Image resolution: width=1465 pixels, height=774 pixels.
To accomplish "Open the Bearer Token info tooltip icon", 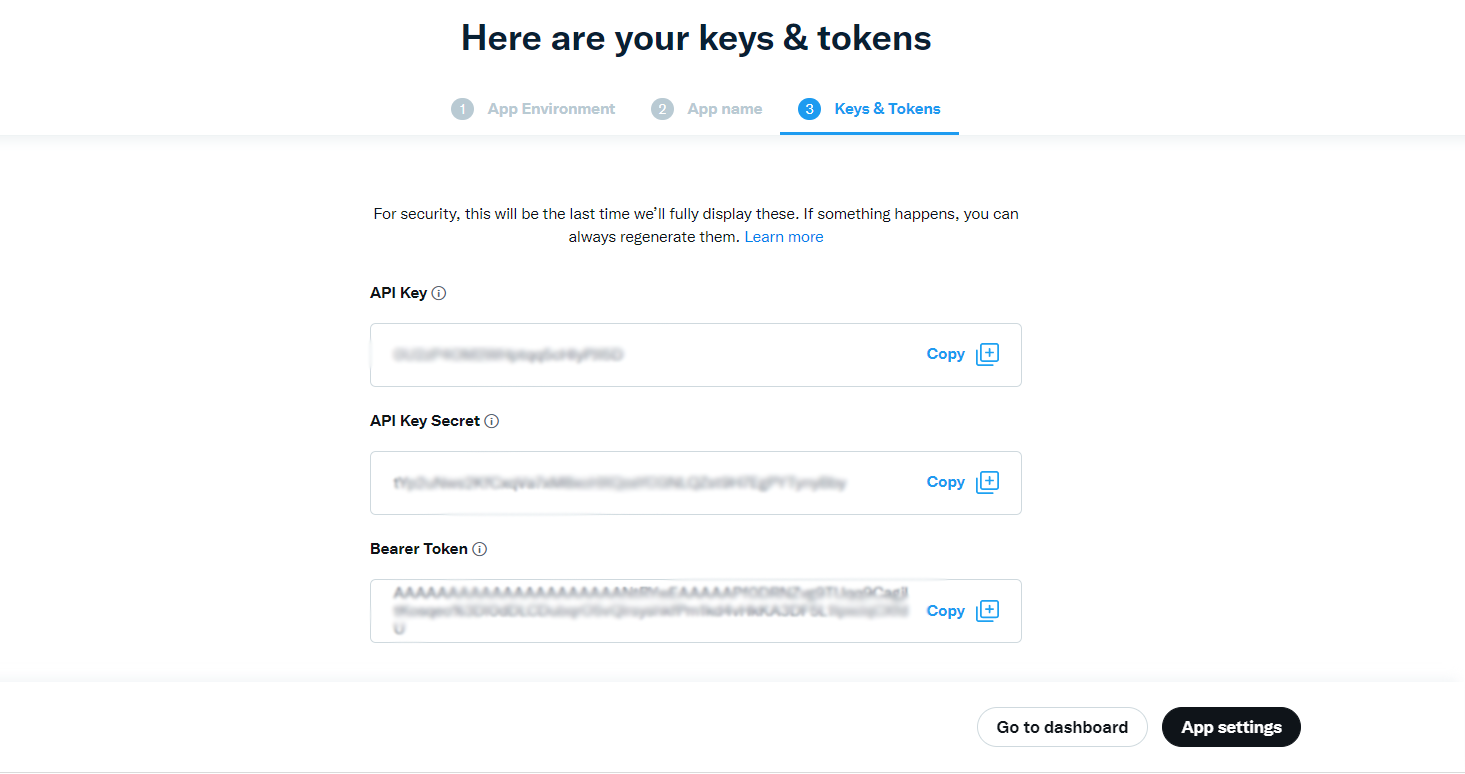I will 480,549.
